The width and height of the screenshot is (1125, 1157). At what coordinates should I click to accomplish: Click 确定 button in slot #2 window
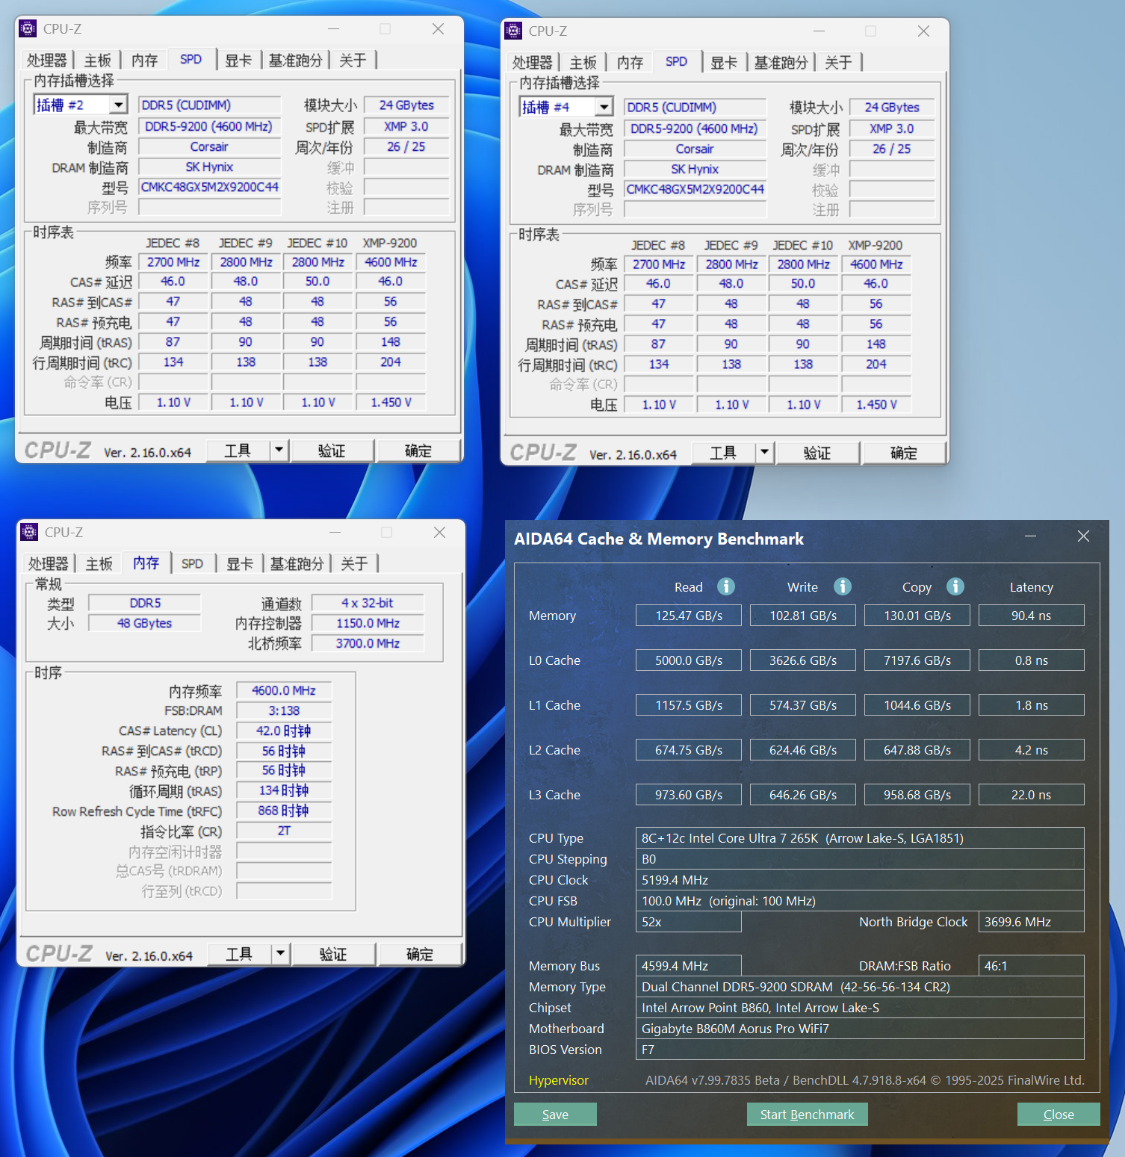pos(418,450)
